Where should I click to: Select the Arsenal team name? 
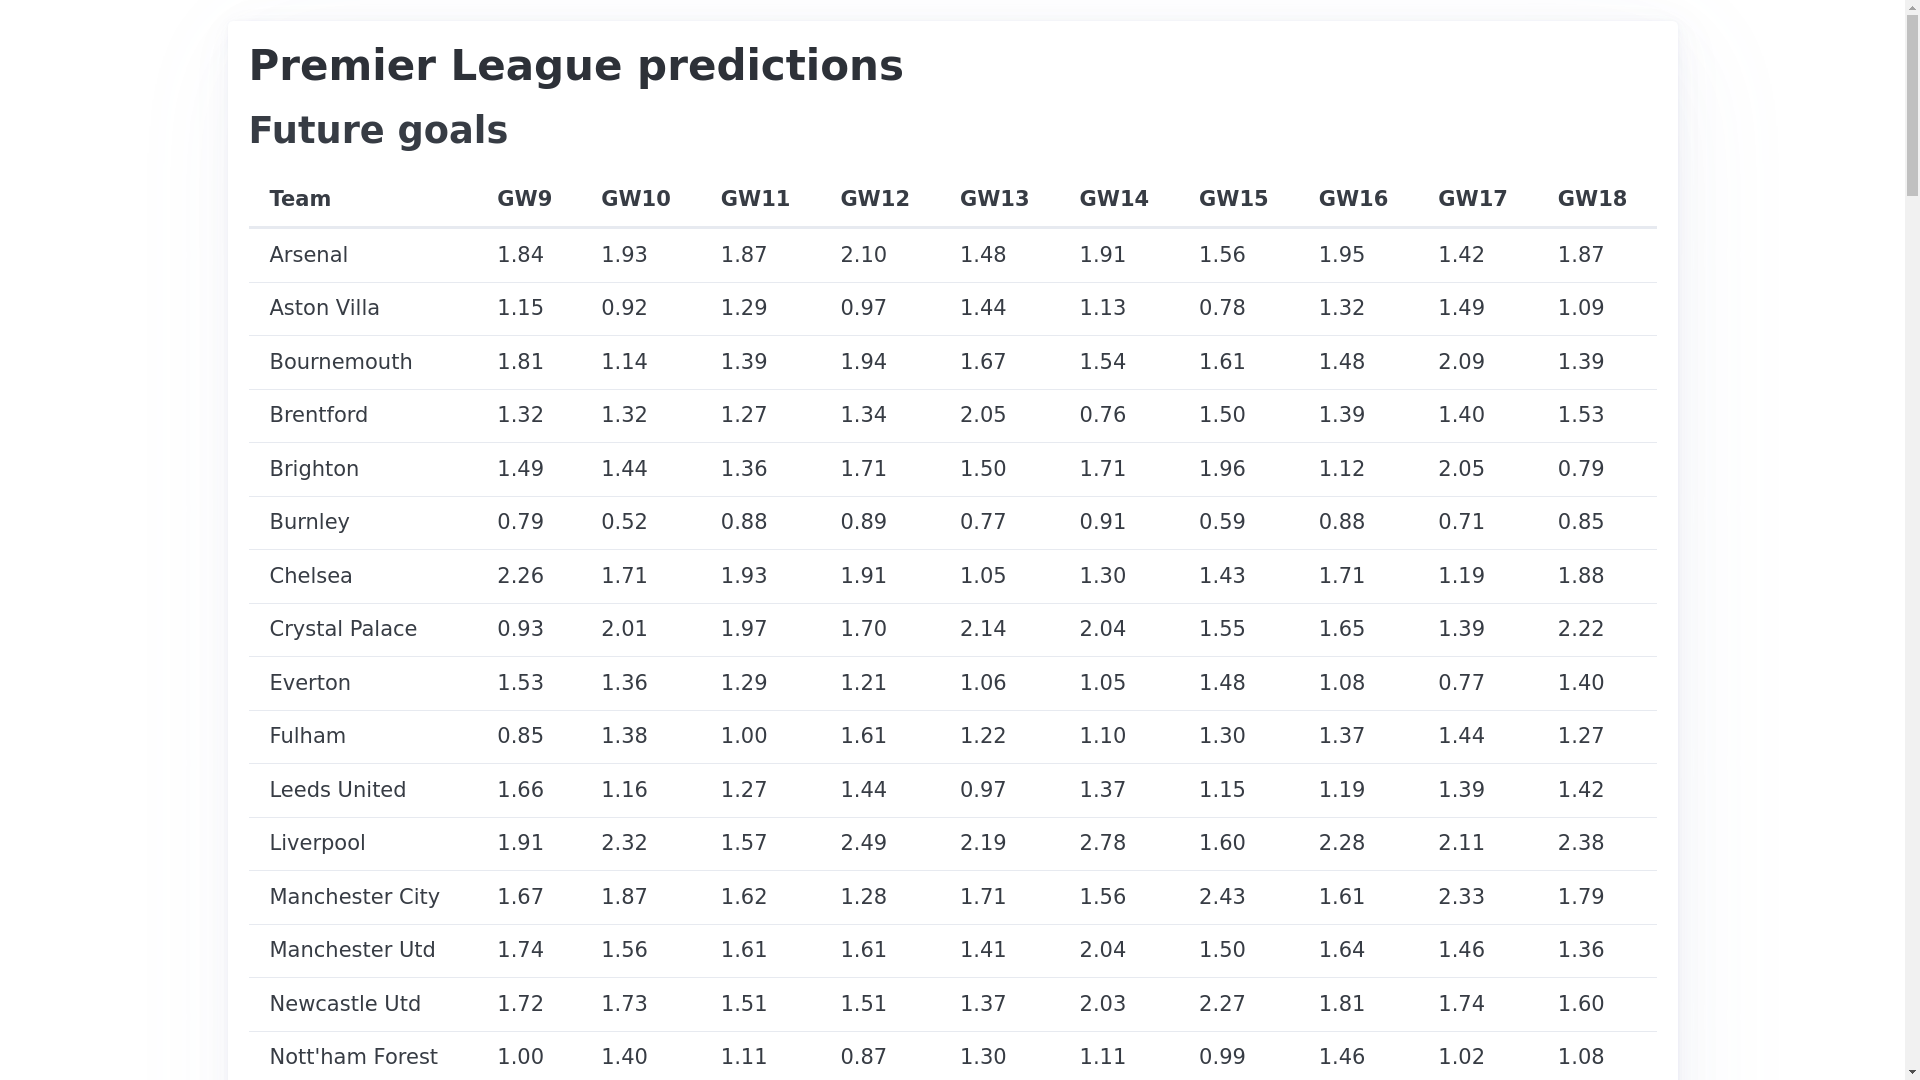(x=308, y=255)
